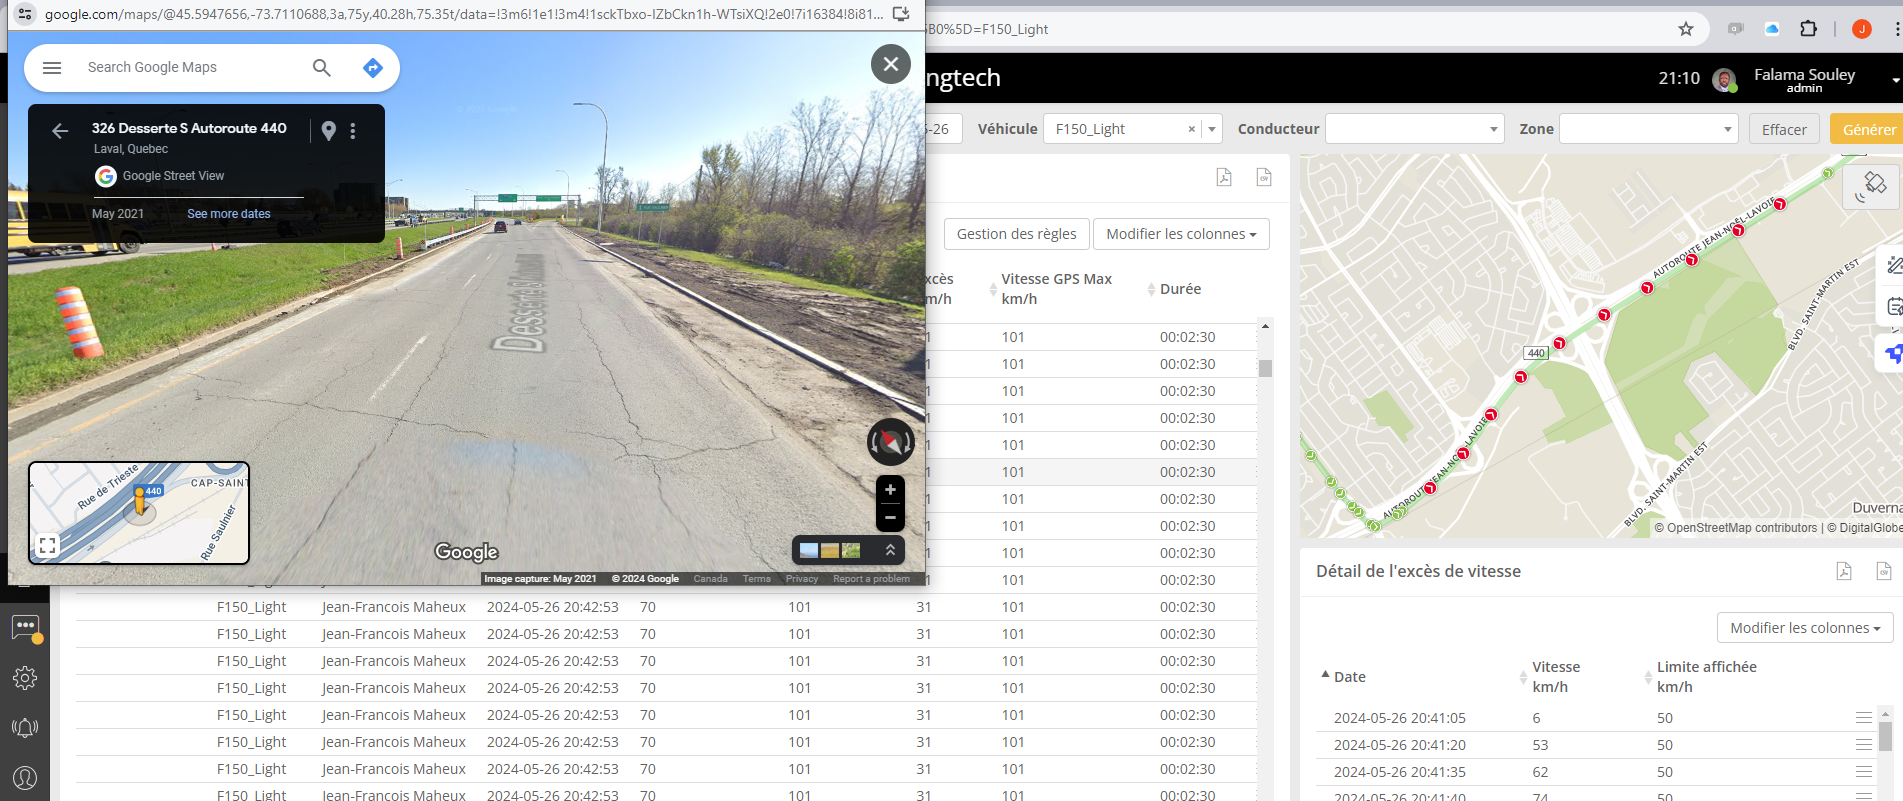The width and height of the screenshot is (1903, 801).
Task: Open Modifier les colonnes in speed detail panel
Action: [1804, 628]
